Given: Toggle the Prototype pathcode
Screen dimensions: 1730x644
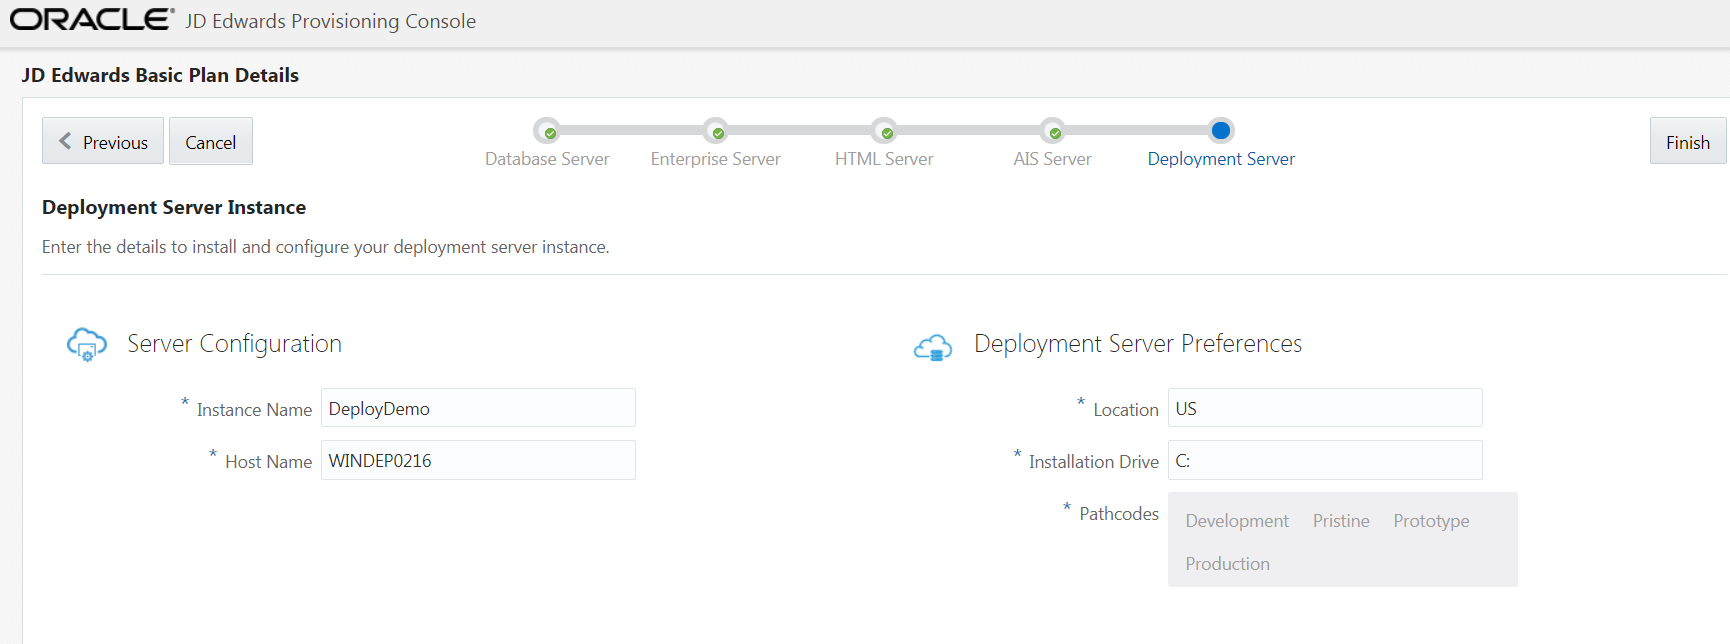Looking at the screenshot, I should 1431,521.
